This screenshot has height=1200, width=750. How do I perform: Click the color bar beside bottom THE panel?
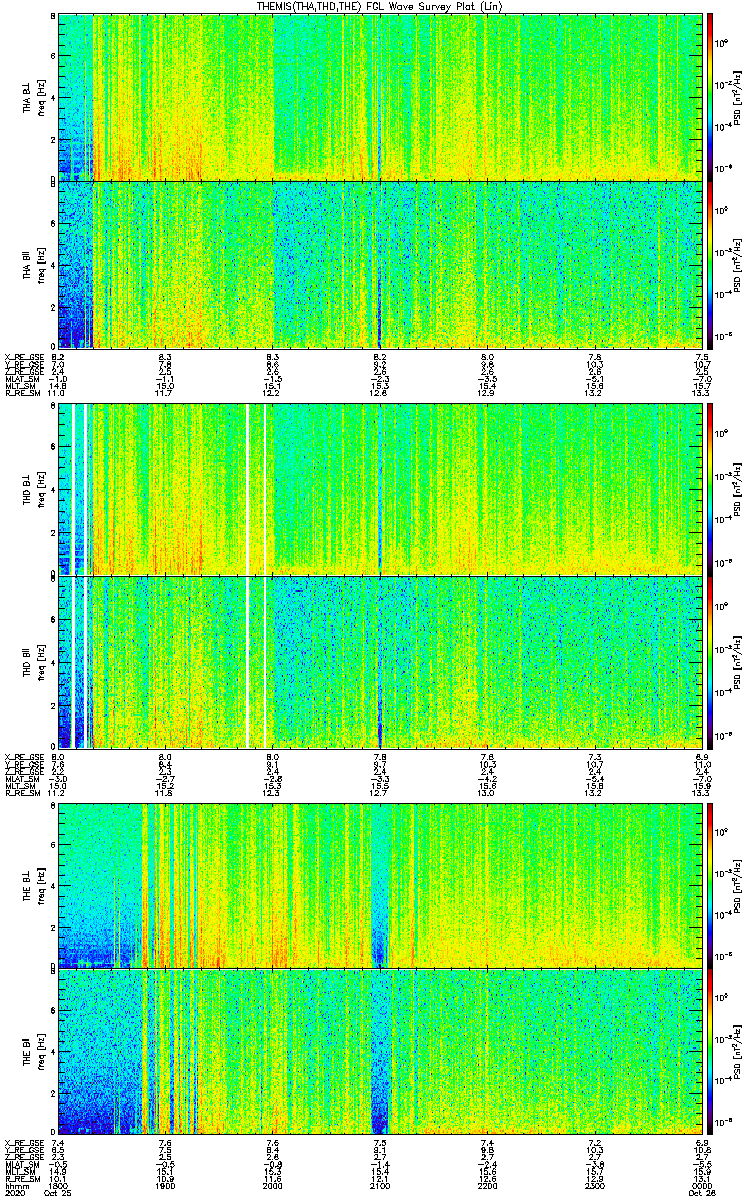(x=709, y=1050)
